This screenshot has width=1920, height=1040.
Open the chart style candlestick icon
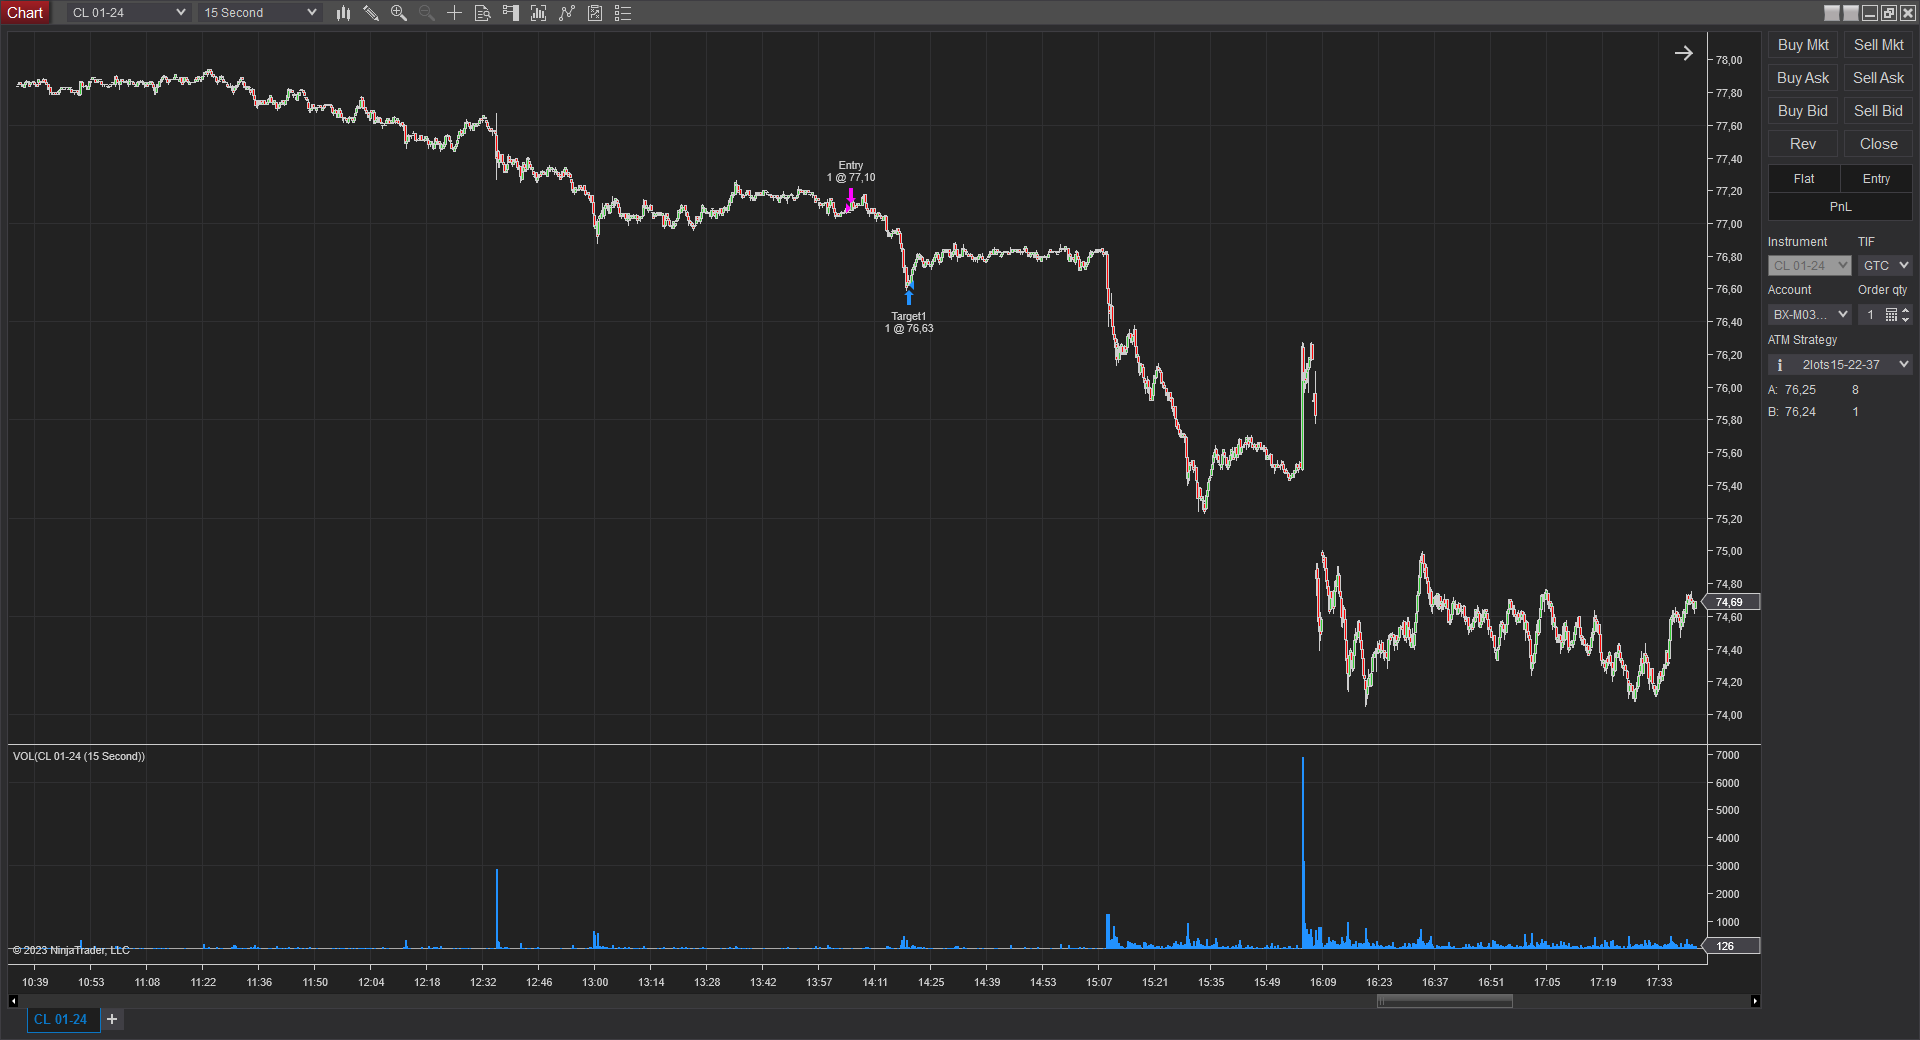click(343, 13)
